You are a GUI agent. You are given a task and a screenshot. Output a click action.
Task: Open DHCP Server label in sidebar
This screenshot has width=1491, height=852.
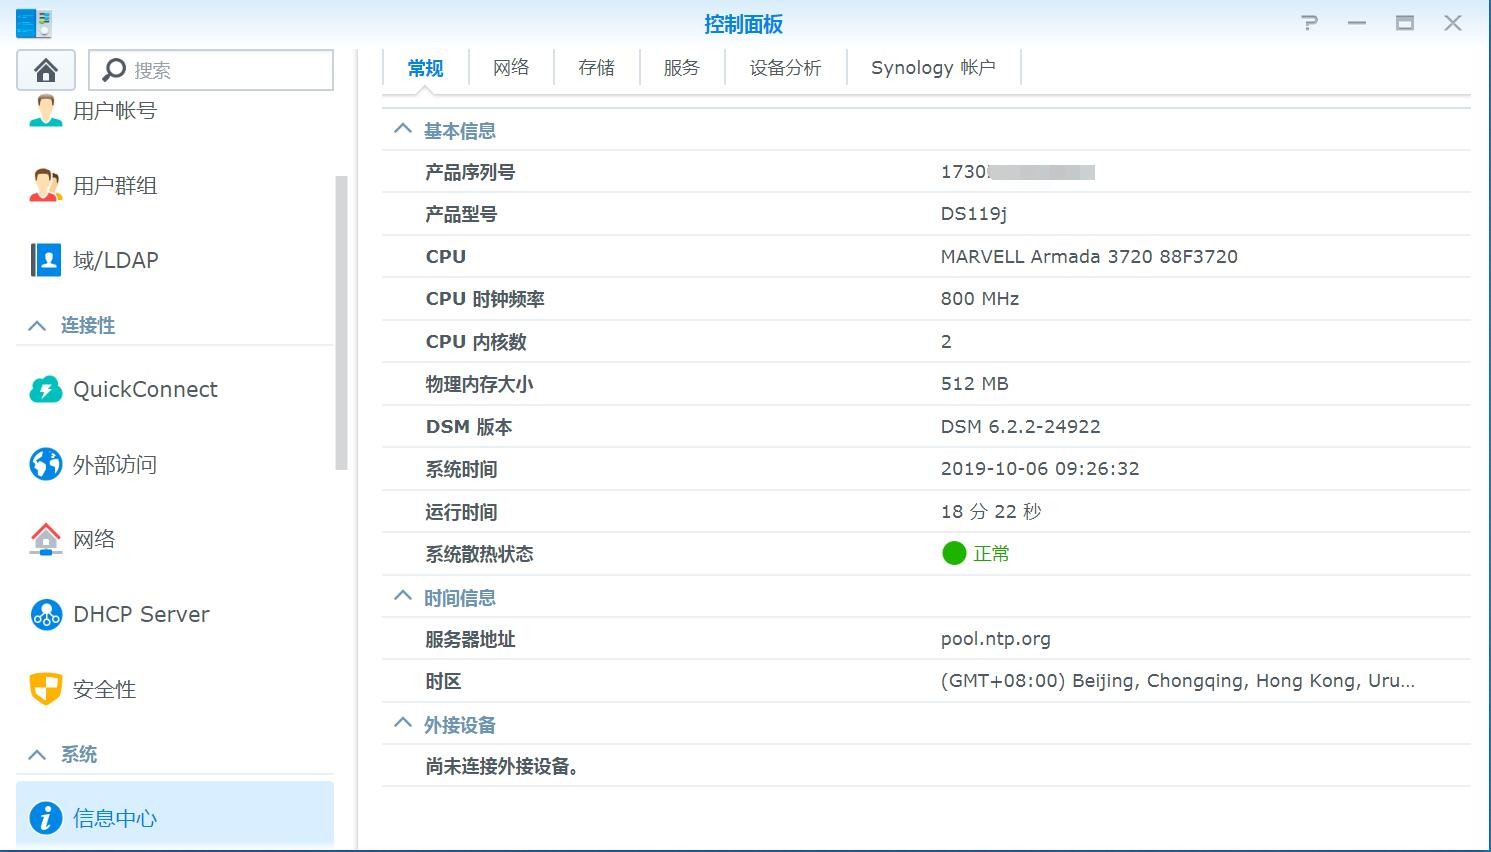pos(141,614)
